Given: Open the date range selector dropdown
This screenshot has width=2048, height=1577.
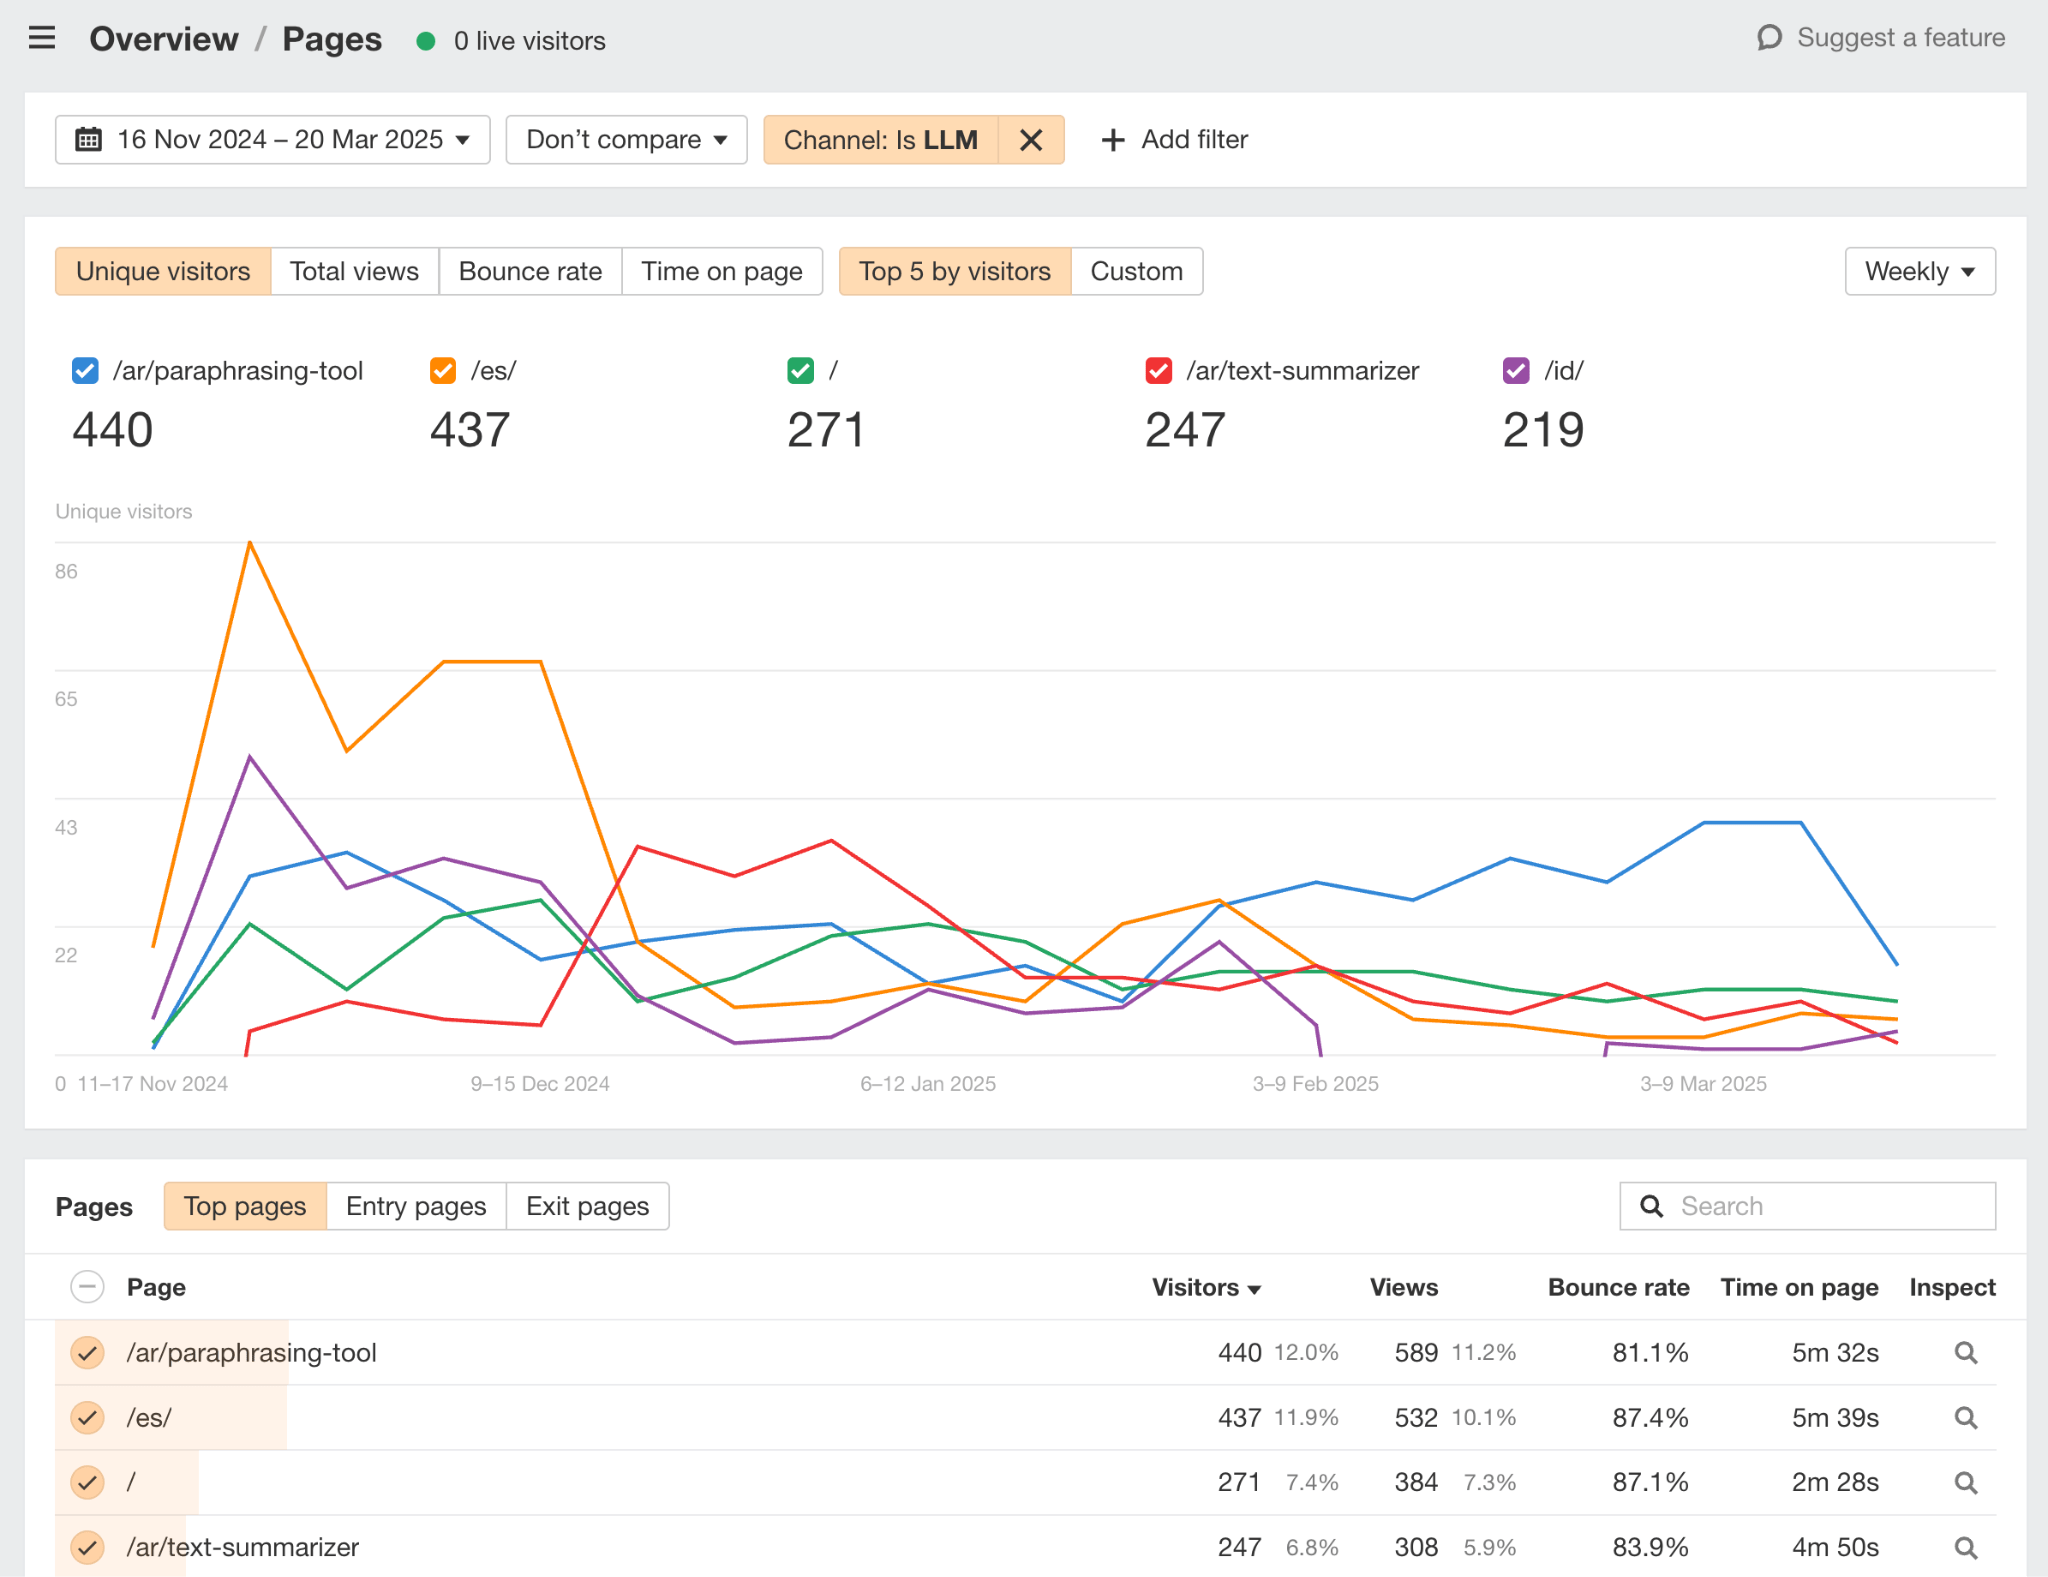Looking at the screenshot, I should point(271,139).
